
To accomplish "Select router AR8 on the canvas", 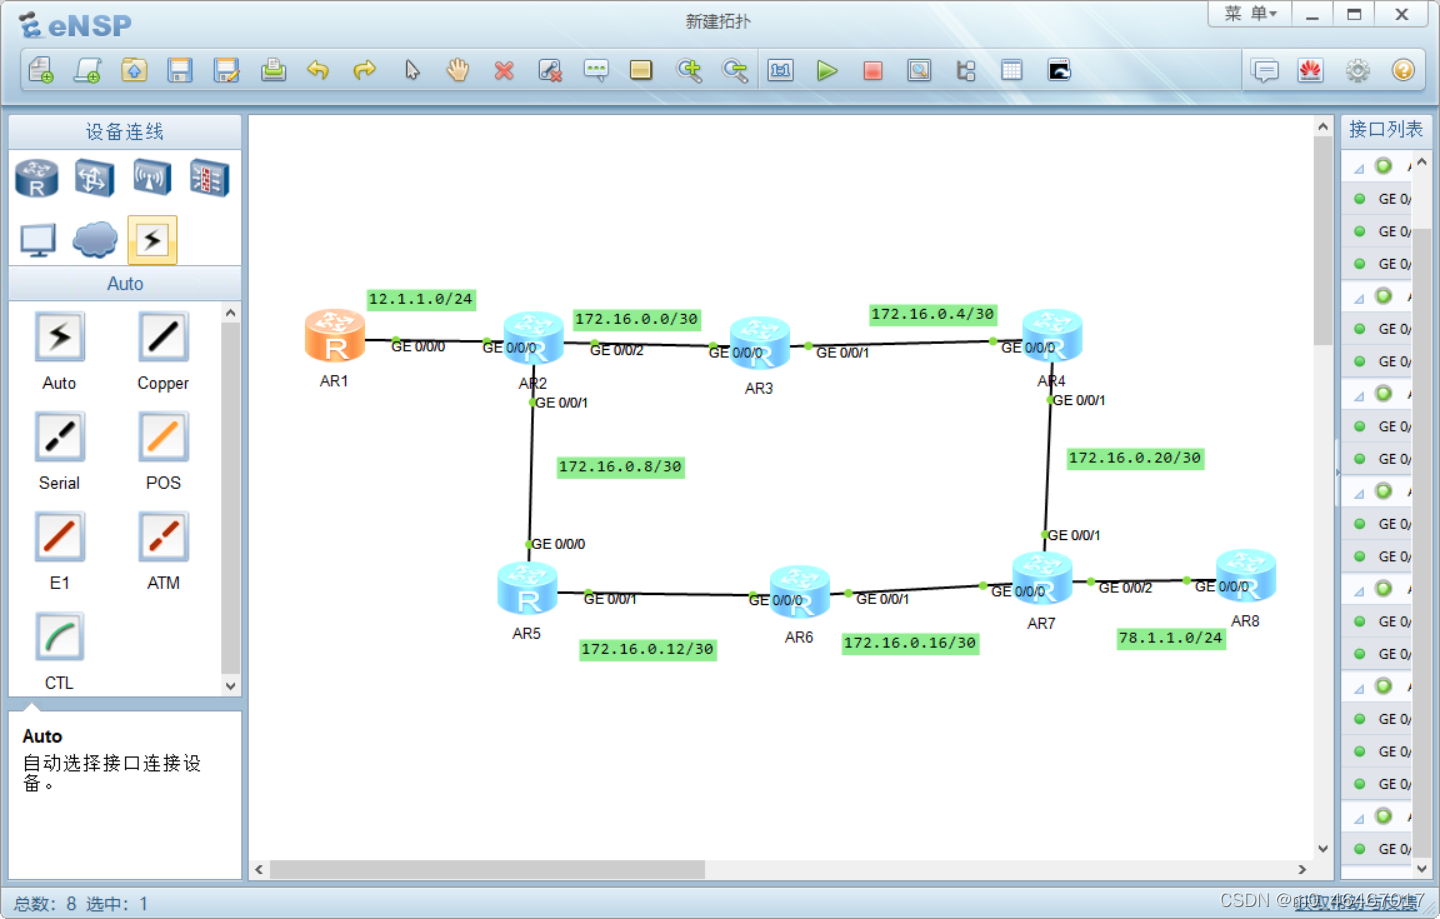I will pyautogui.click(x=1245, y=576).
